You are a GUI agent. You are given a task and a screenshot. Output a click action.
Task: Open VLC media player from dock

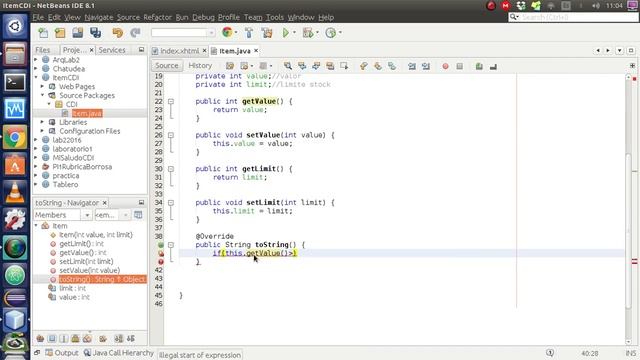[x=15, y=193]
